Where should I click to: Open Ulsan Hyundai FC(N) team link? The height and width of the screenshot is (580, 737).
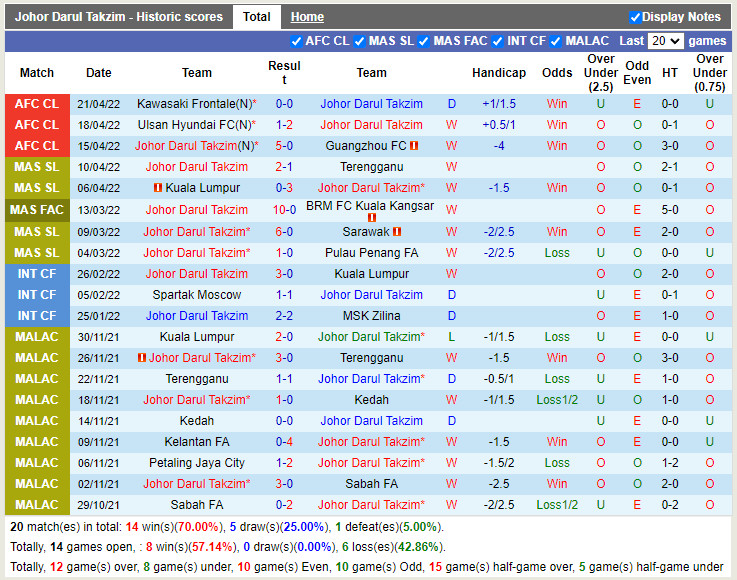coord(195,125)
